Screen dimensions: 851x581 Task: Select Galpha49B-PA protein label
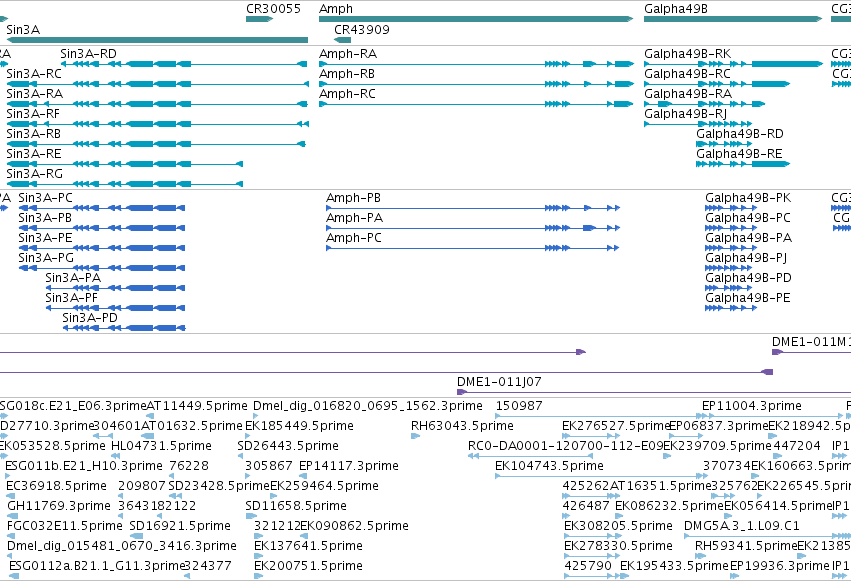[x=748, y=238]
